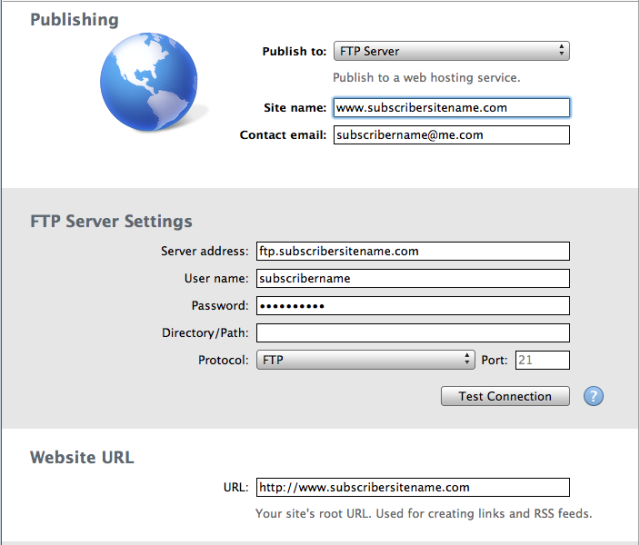This screenshot has width=640, height=545.
Task: Click the 'Port:' label
Action: pyautogui.click(x=494, y=360)
